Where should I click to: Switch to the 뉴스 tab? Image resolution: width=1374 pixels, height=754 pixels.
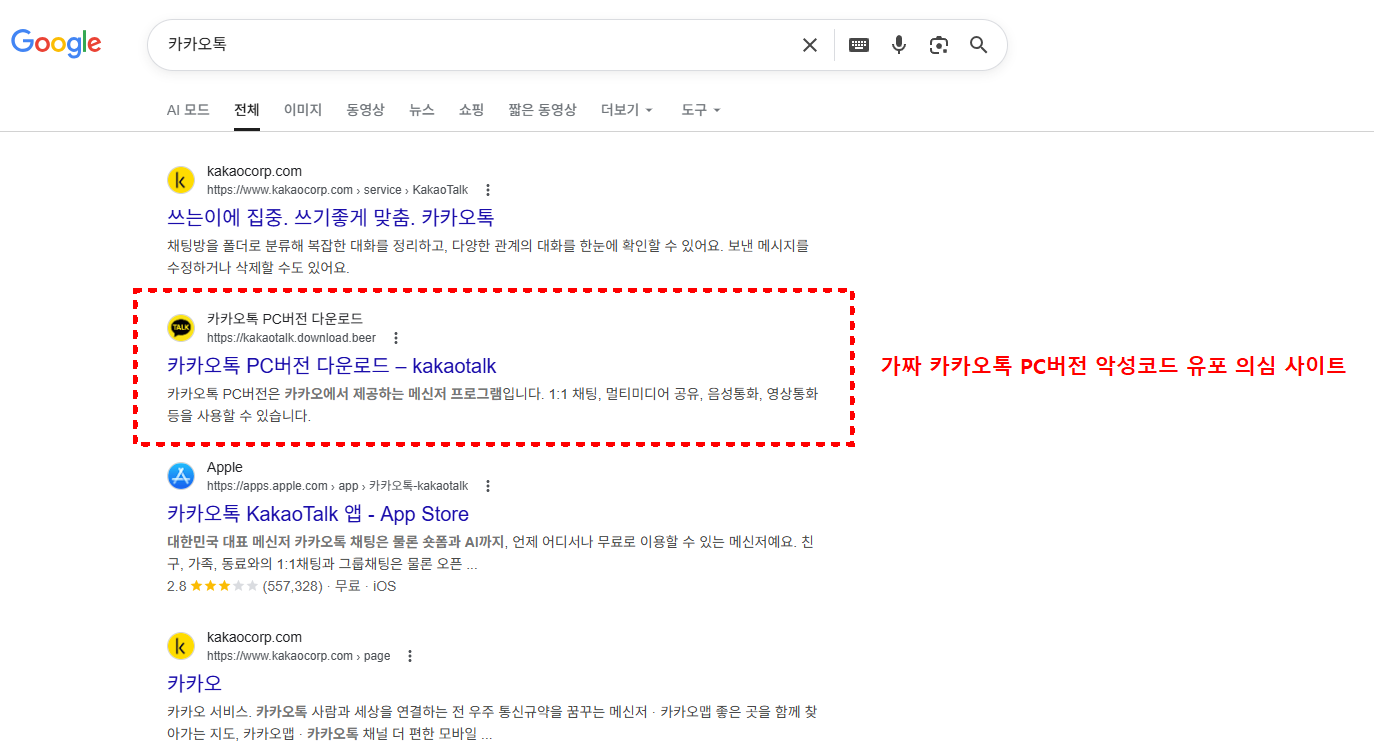click(422, 110)
